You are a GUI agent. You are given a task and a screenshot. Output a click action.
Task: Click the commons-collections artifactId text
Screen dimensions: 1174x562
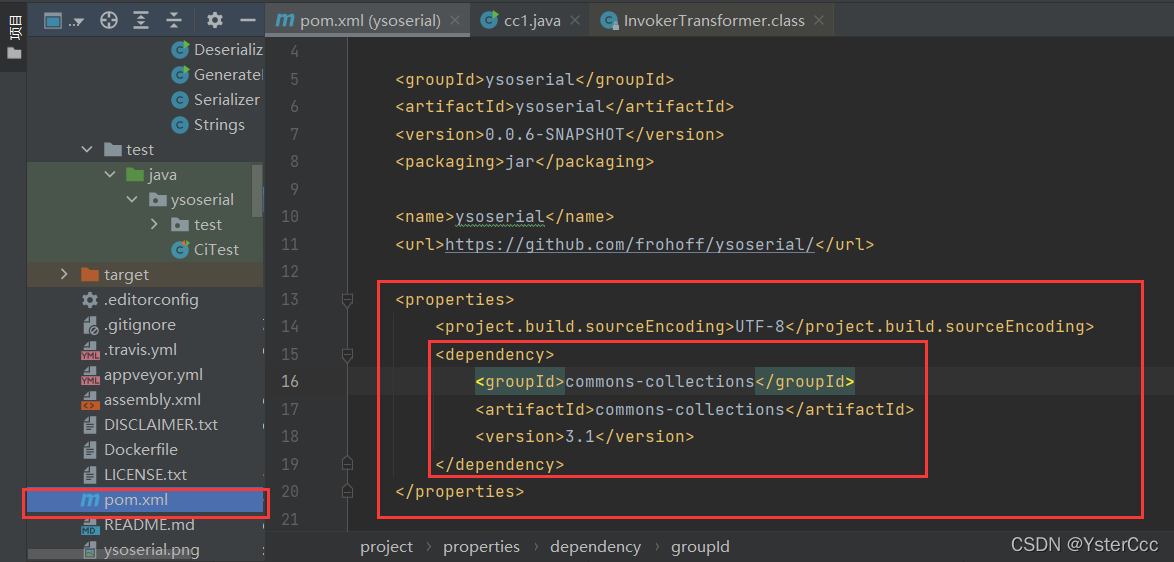click(690, 409)
